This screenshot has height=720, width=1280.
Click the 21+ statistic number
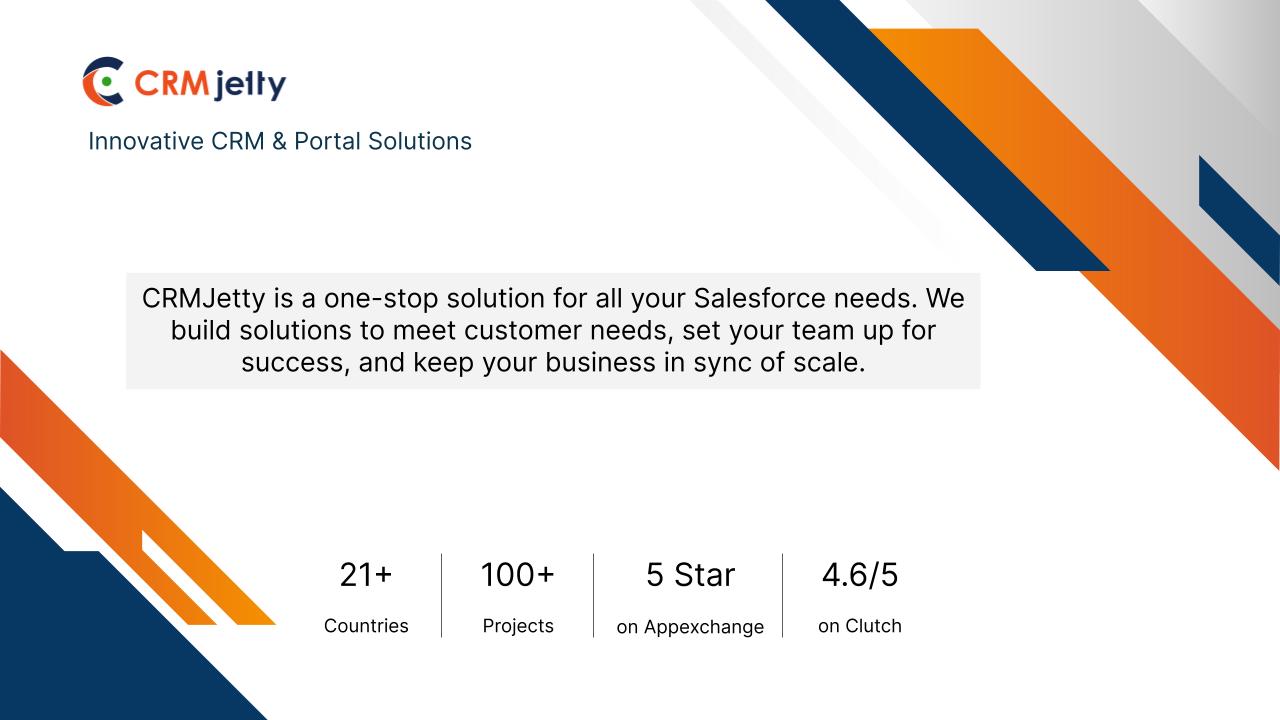(x=366, y=575)
